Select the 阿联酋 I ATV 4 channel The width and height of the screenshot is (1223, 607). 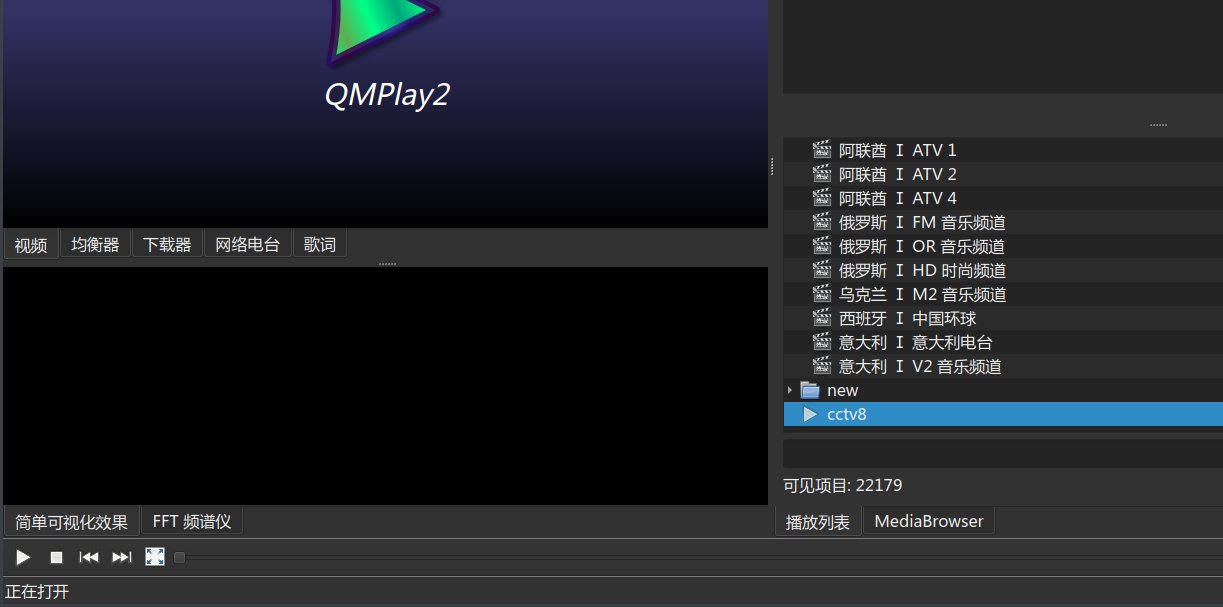click(1003, 198)
